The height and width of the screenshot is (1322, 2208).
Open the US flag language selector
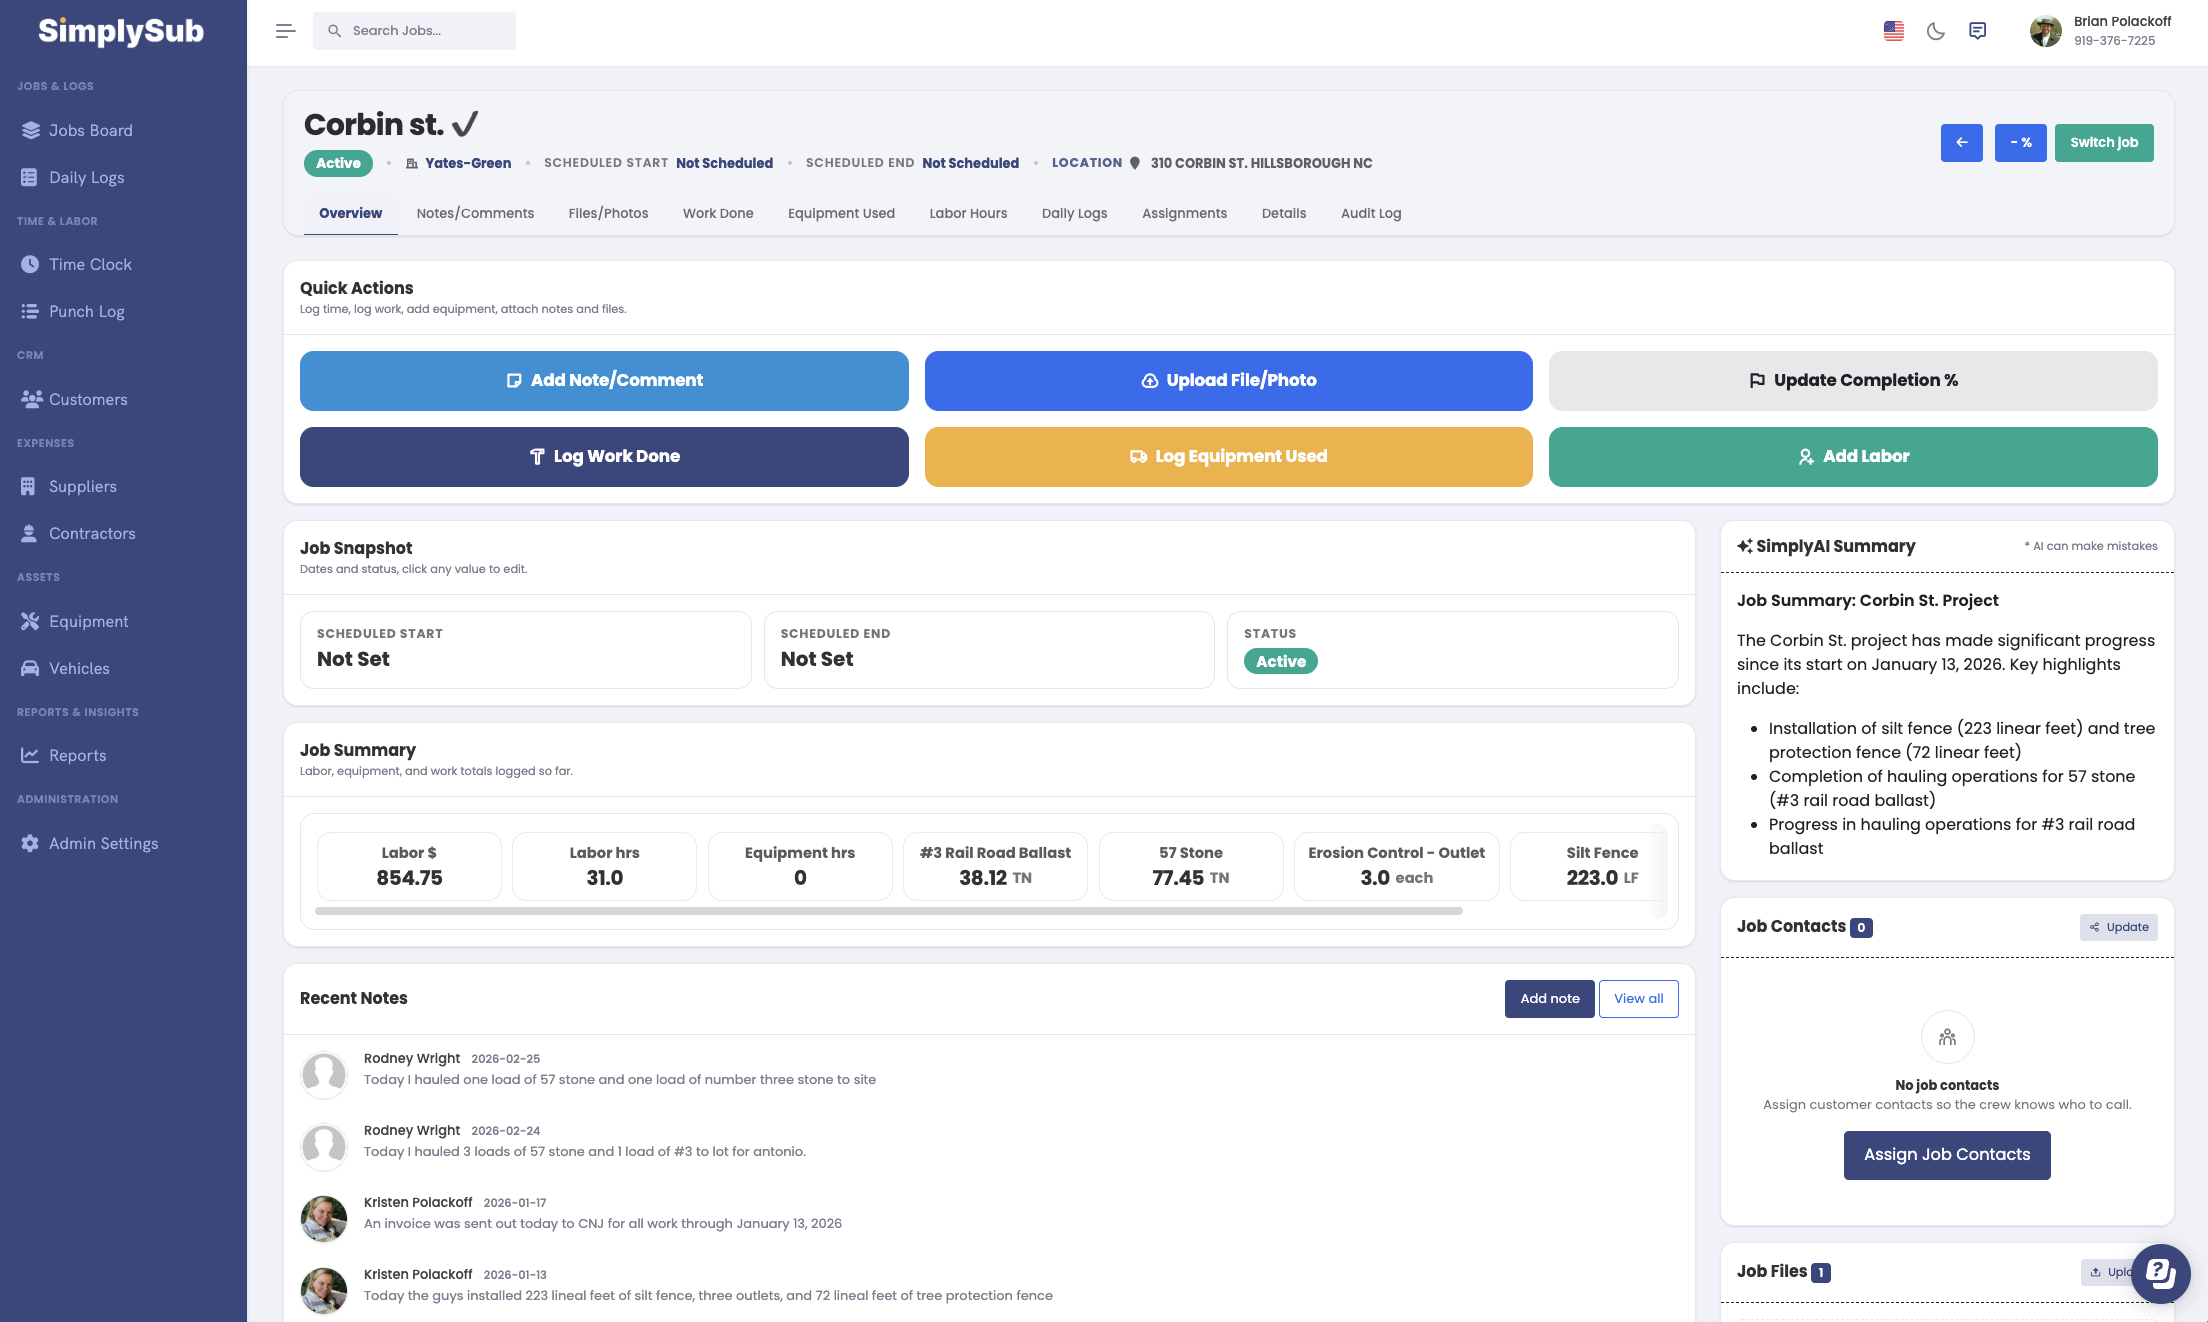tap(1893, 31)
